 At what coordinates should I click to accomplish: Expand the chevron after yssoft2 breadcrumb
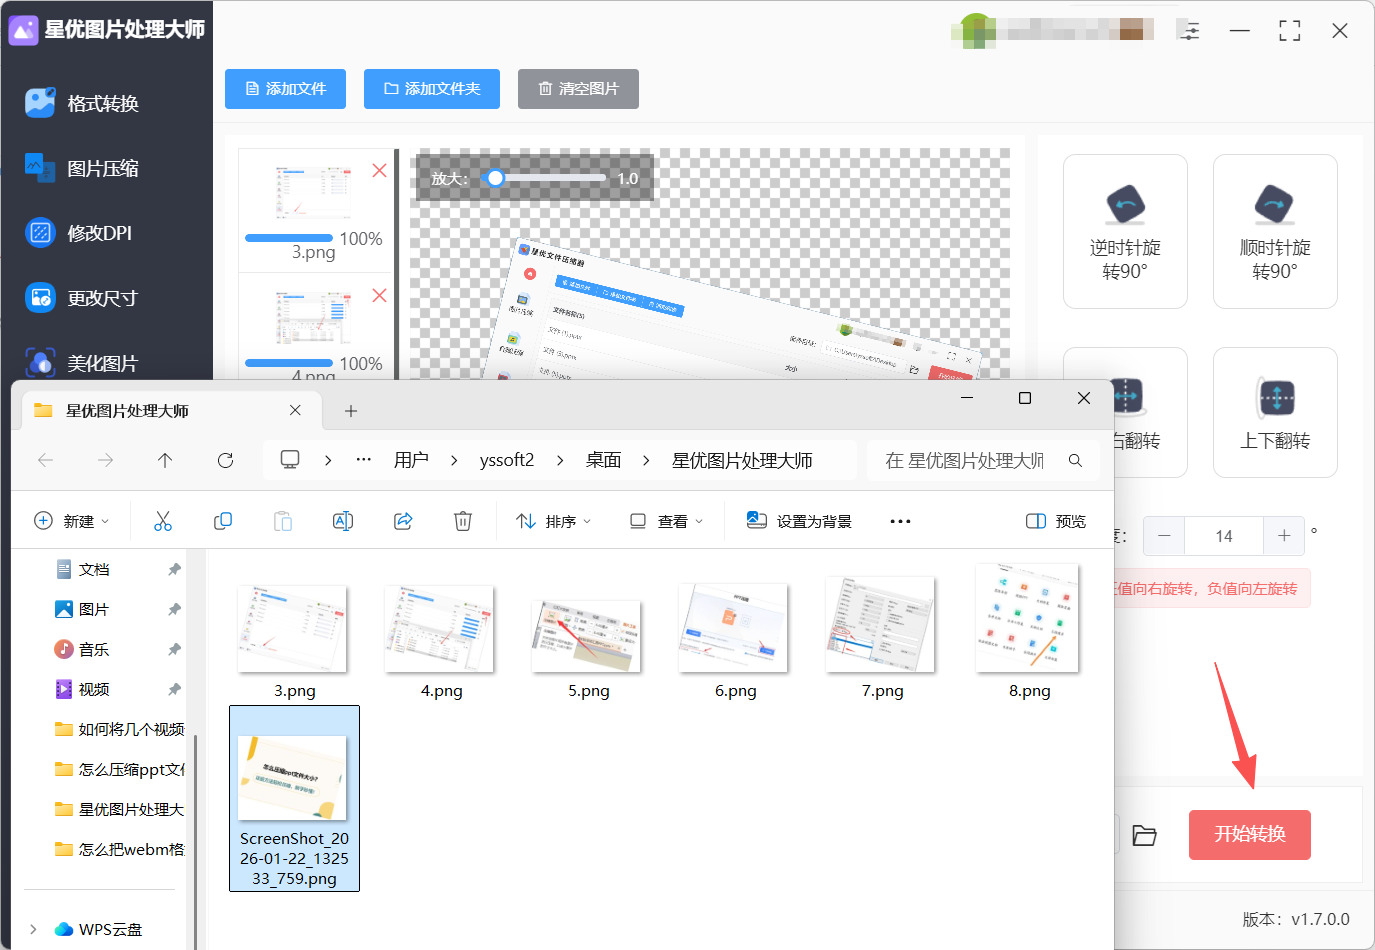[x=560, y=460]
